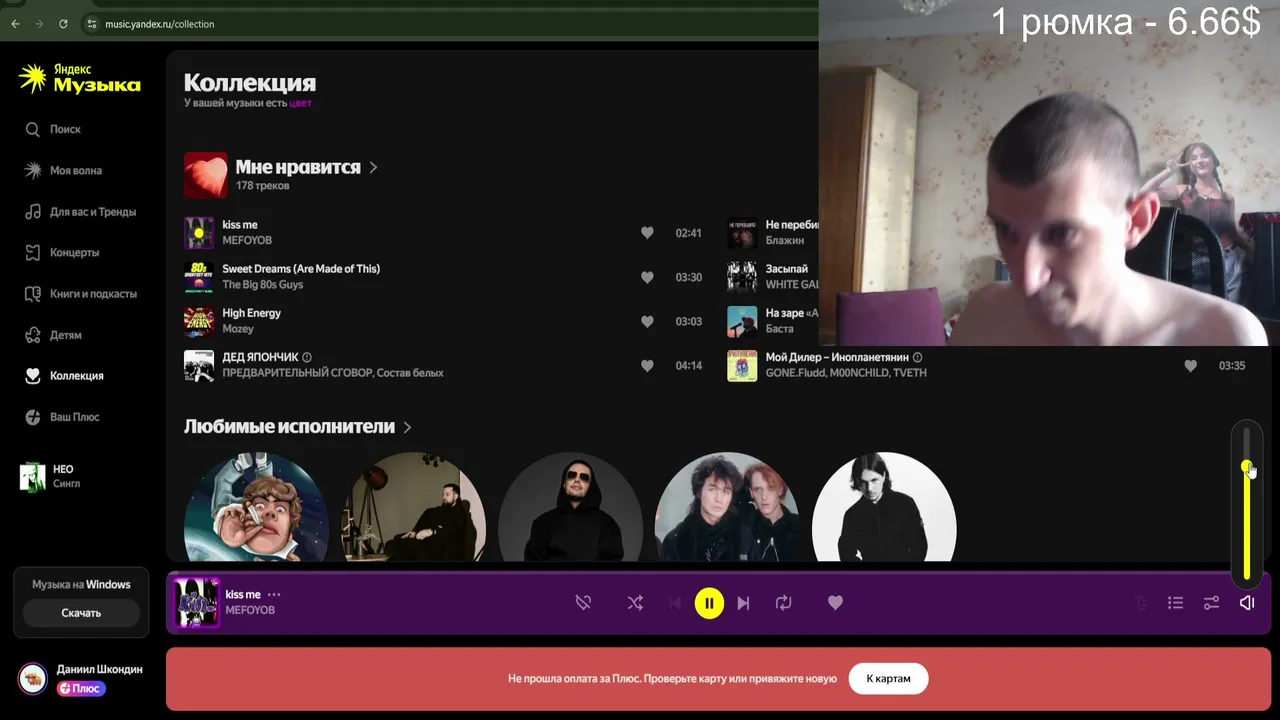Screen dimensions: 1280x720
Task: Play the track kiss me in list
Action: click(240, 225)
